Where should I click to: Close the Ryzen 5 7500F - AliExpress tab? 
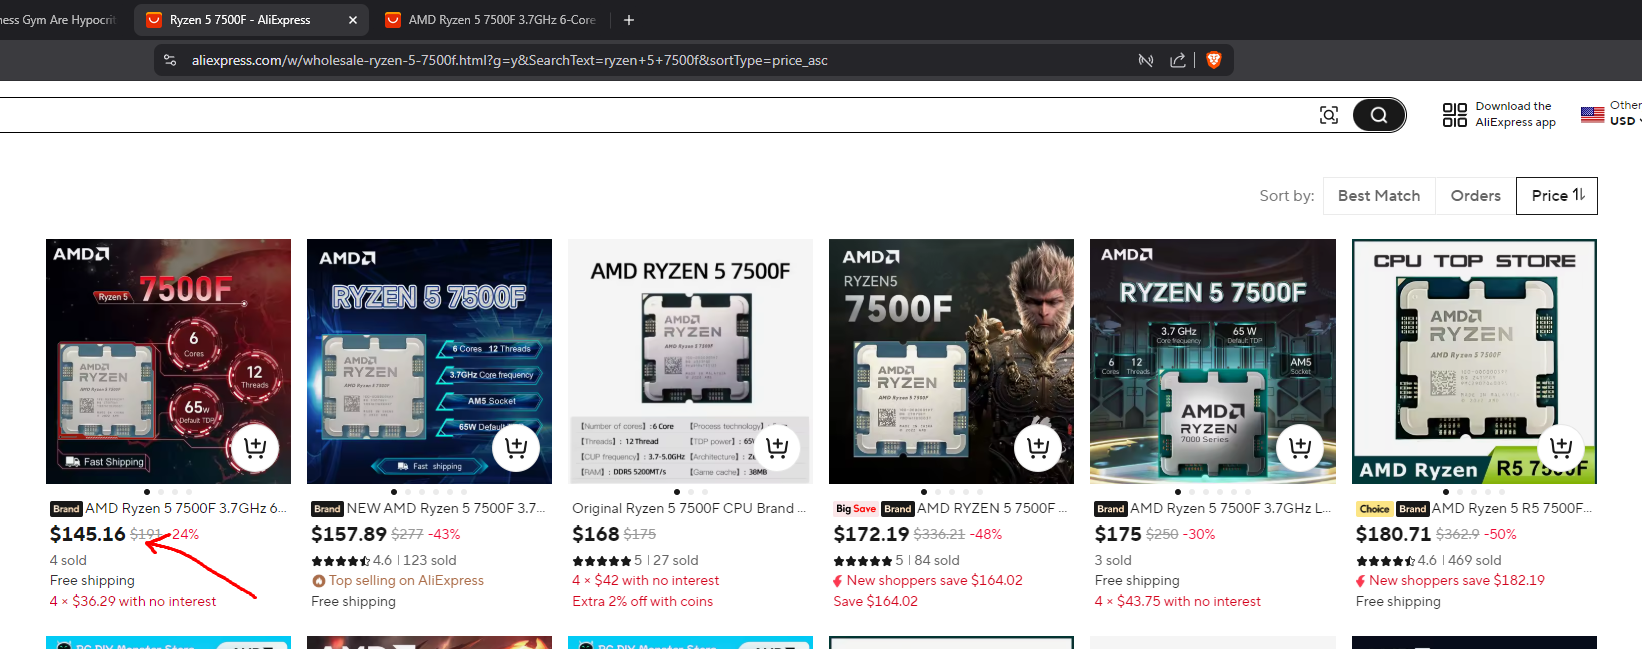point(353,20)
